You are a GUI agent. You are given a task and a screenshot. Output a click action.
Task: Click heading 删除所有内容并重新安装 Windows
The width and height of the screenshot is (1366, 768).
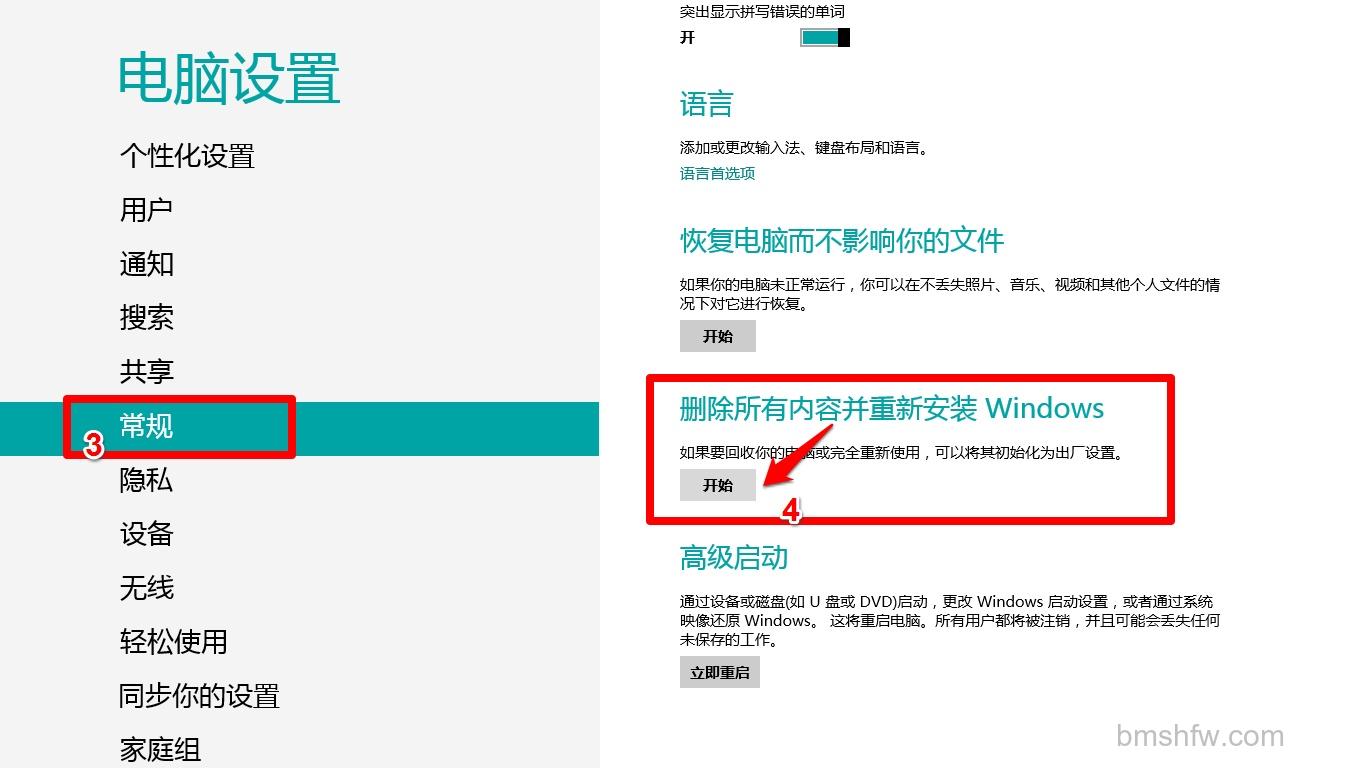coord(892,408)
